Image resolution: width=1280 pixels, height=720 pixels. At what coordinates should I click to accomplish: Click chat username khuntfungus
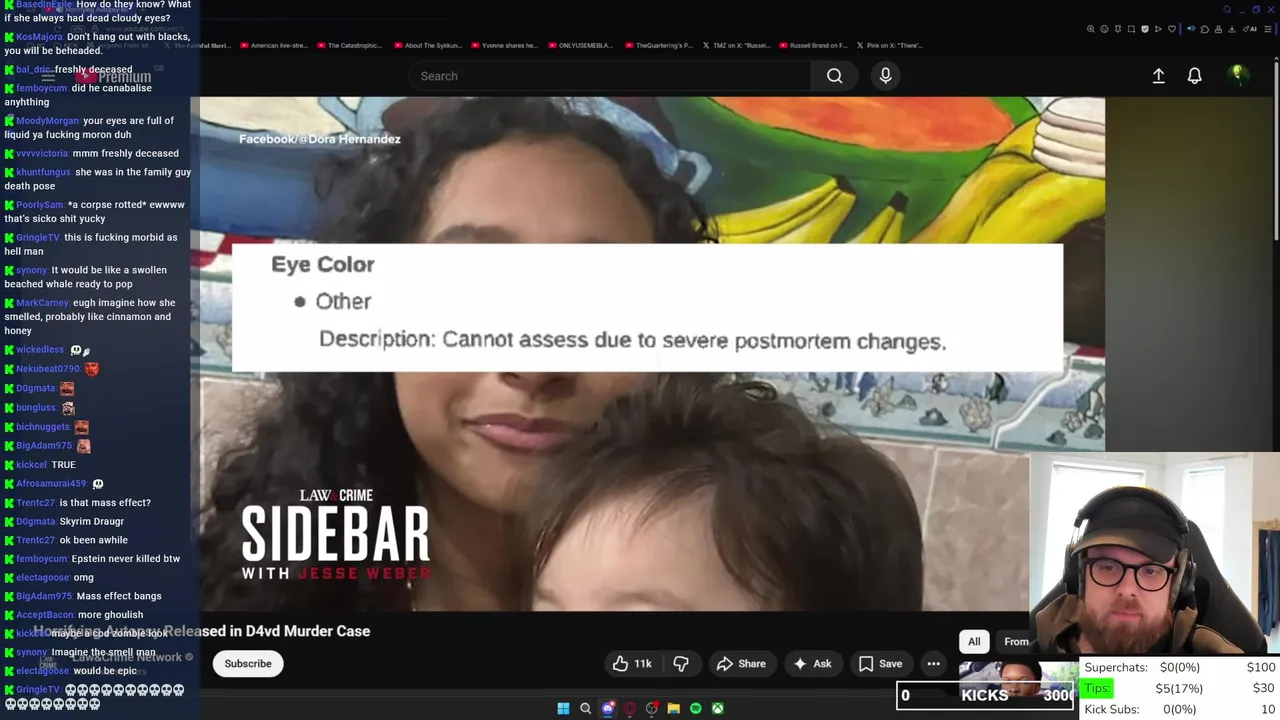pyautogui.click(x=44, y=172)
